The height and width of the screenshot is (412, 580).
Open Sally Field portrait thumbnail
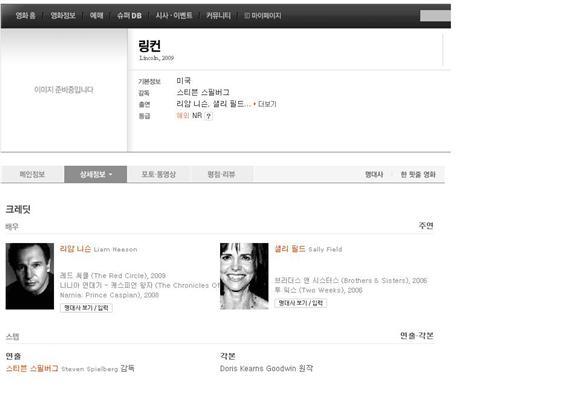[244, 276]
